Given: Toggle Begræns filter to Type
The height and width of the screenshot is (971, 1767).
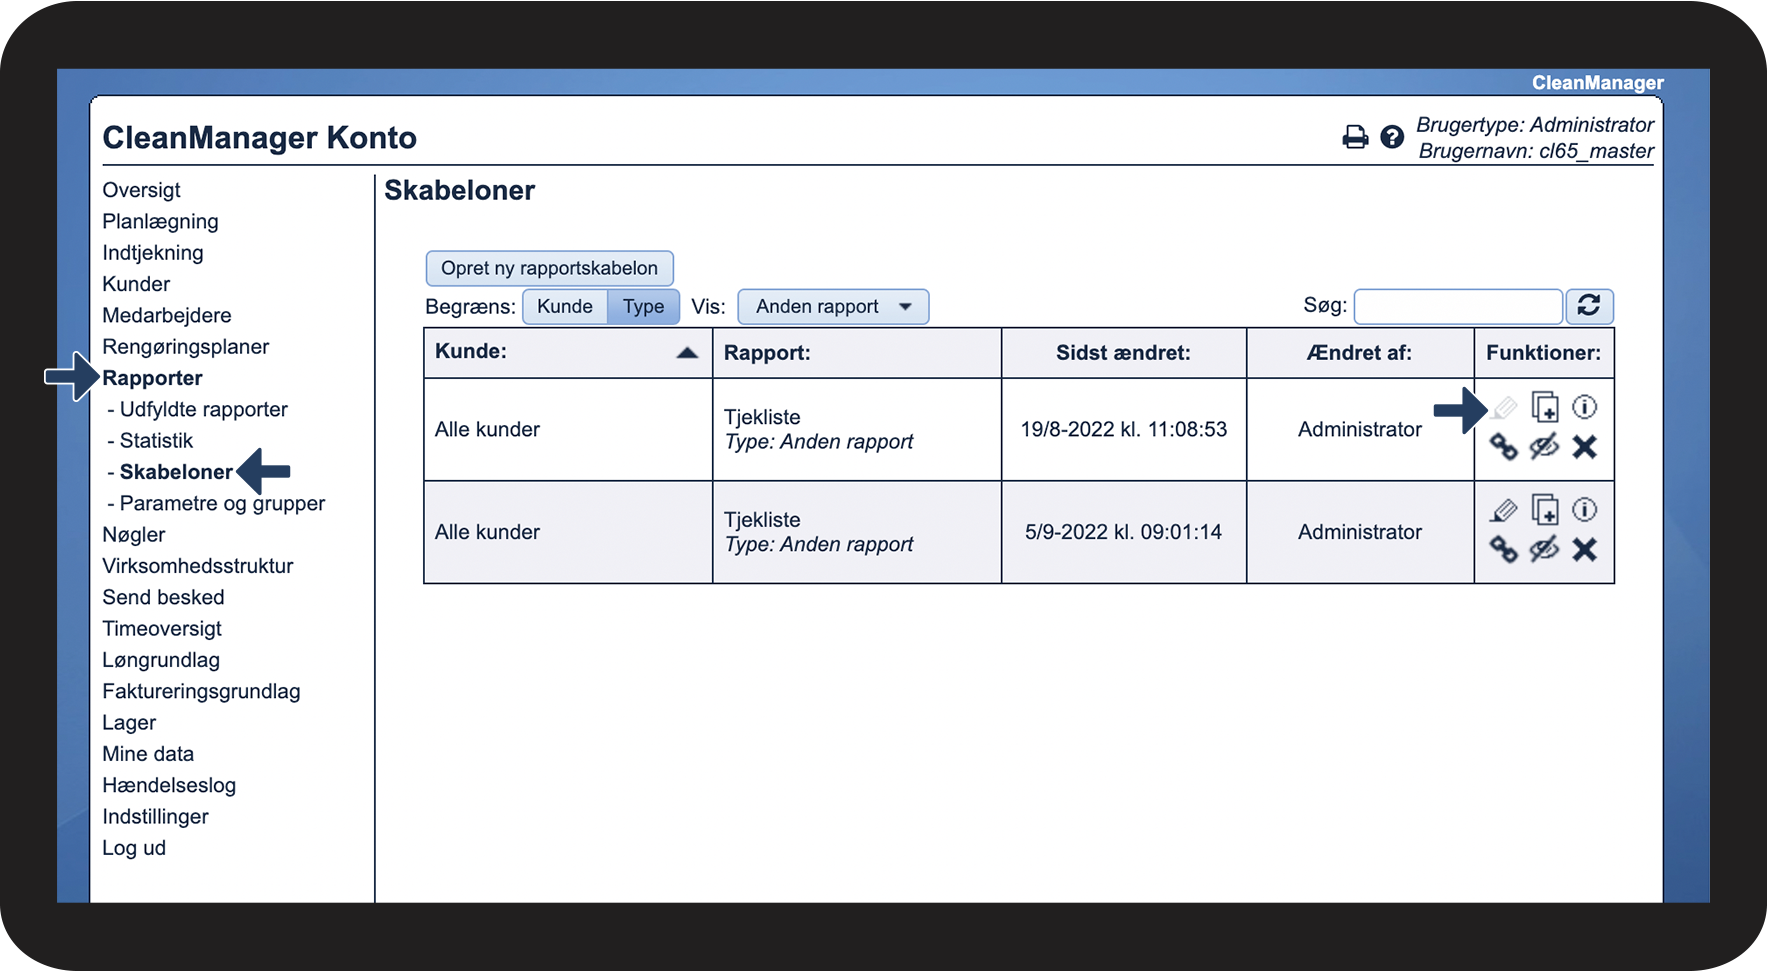Looking at the screenshot, I should coord(643,307).
